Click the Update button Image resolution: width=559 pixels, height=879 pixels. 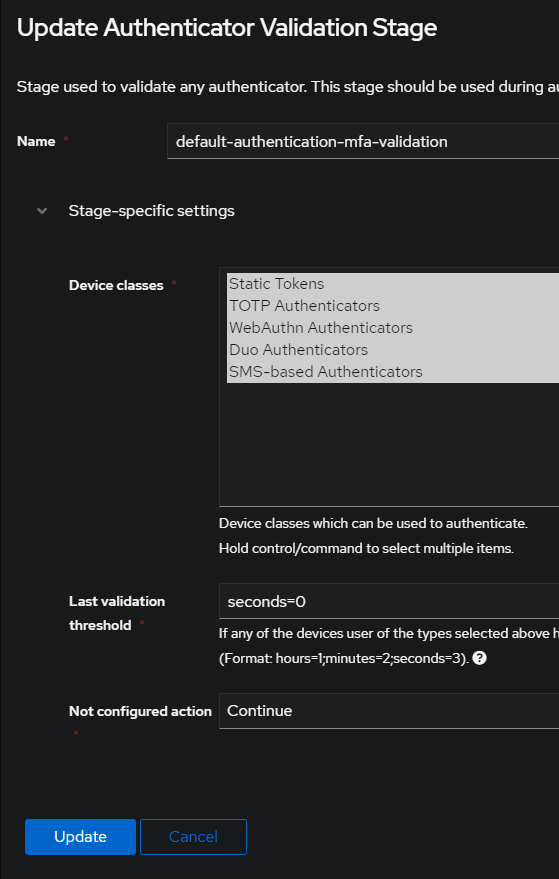click(80, 837)
